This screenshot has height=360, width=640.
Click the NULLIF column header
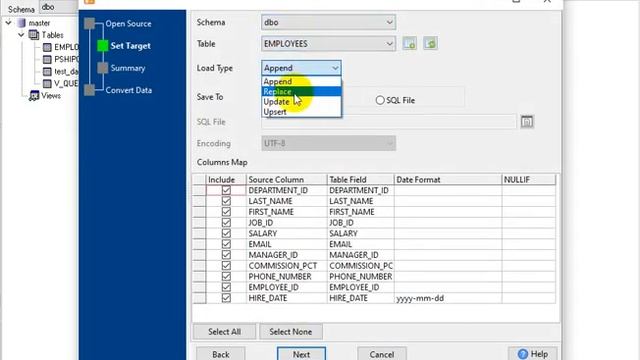[528, 180]
